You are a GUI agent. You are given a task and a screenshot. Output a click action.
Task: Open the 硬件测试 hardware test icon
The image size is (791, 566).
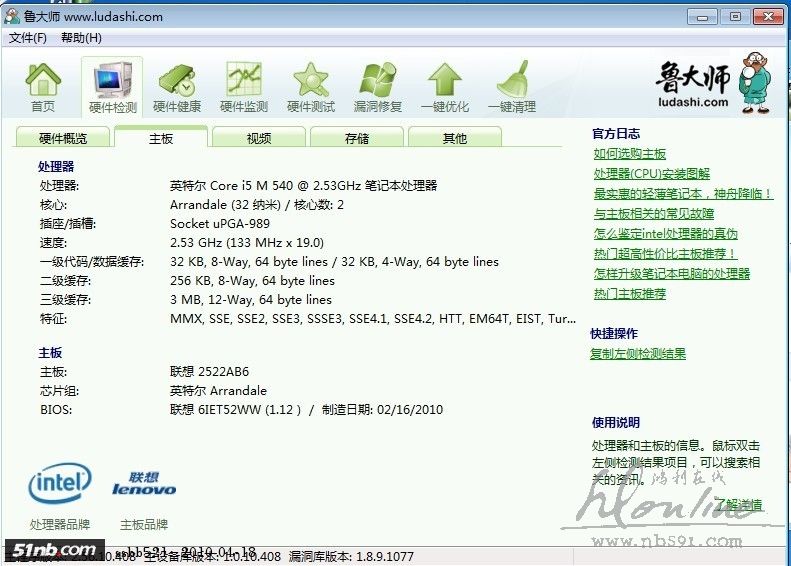311,80
